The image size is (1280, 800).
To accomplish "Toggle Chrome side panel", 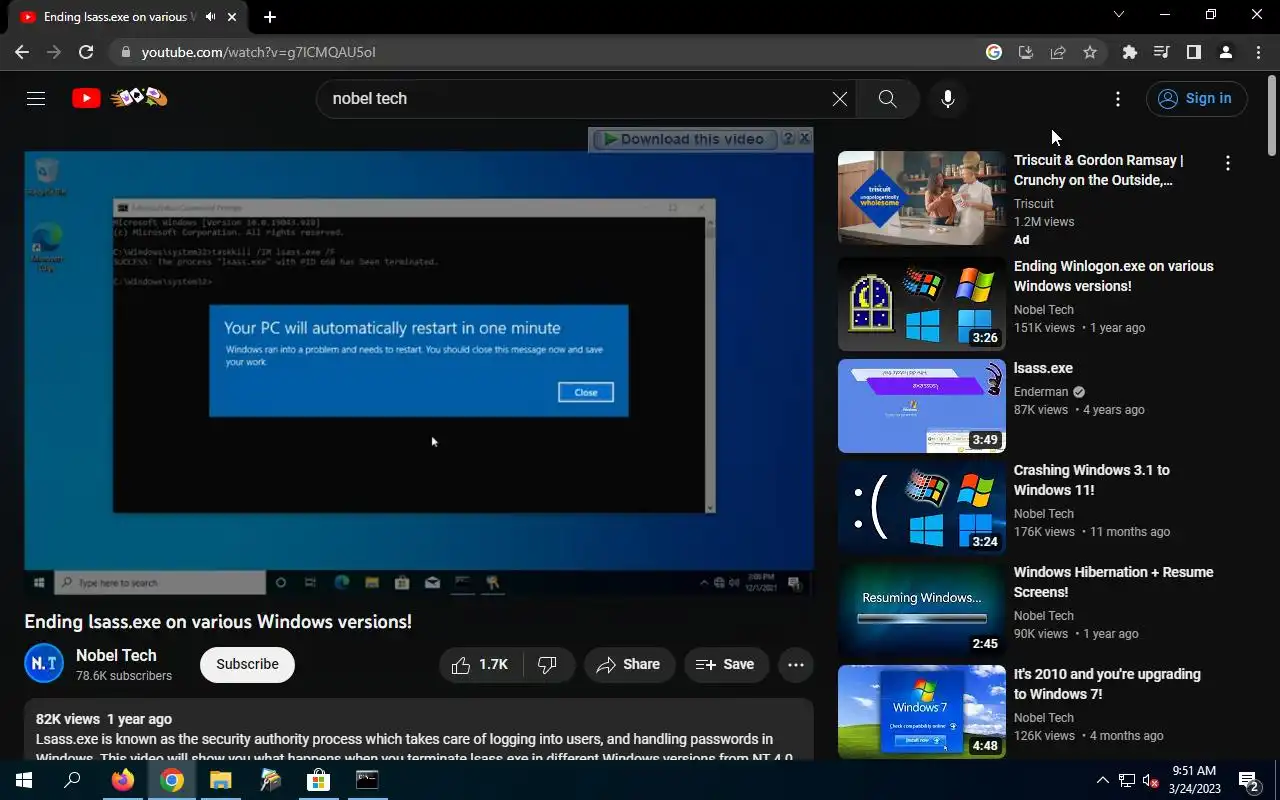I will 1194,52.
